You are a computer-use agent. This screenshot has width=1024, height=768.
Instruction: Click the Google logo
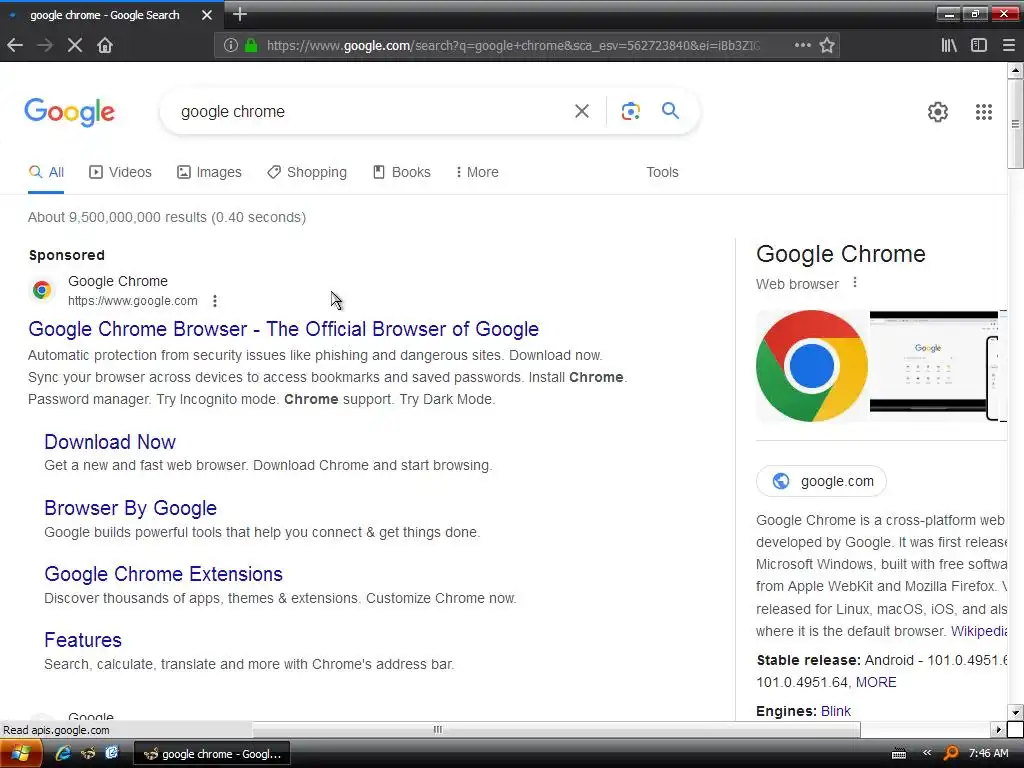coord(69,112)
